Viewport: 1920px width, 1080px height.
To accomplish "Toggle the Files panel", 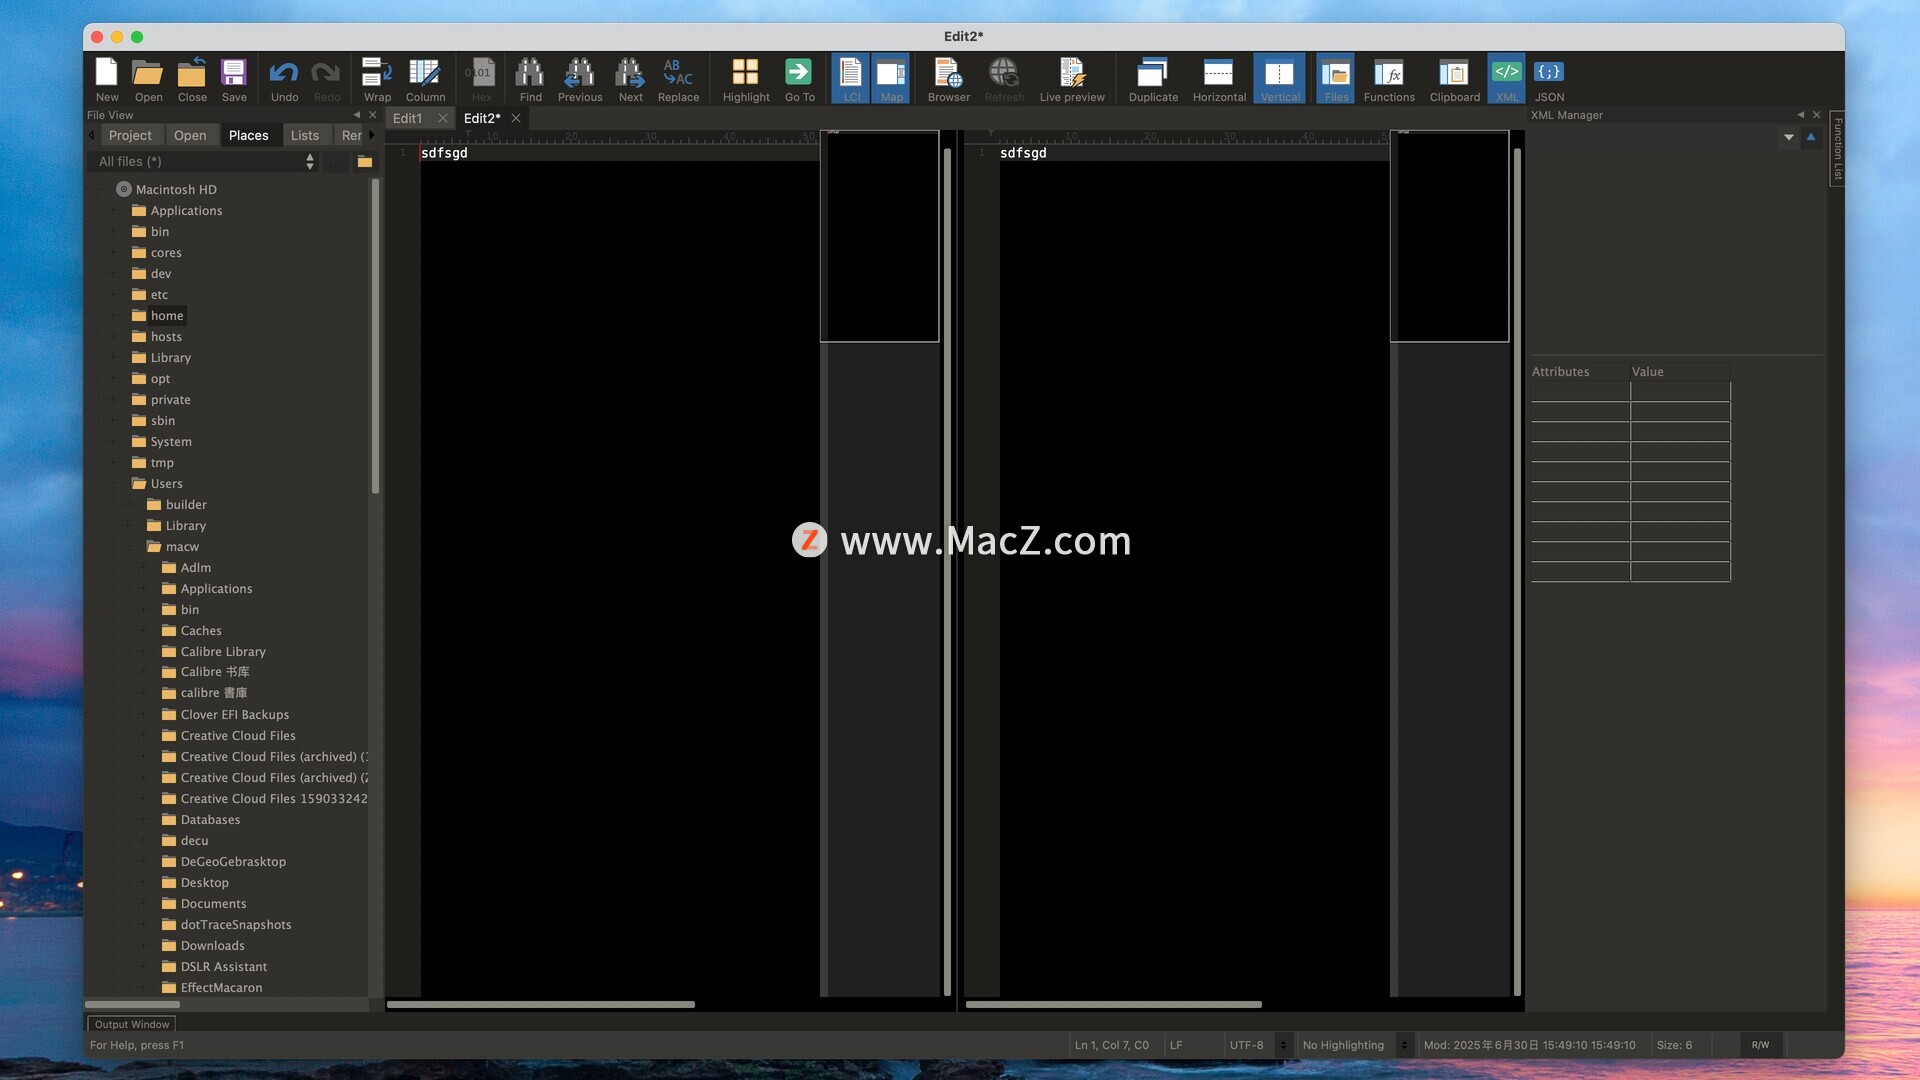I will tap(1336, 79).
